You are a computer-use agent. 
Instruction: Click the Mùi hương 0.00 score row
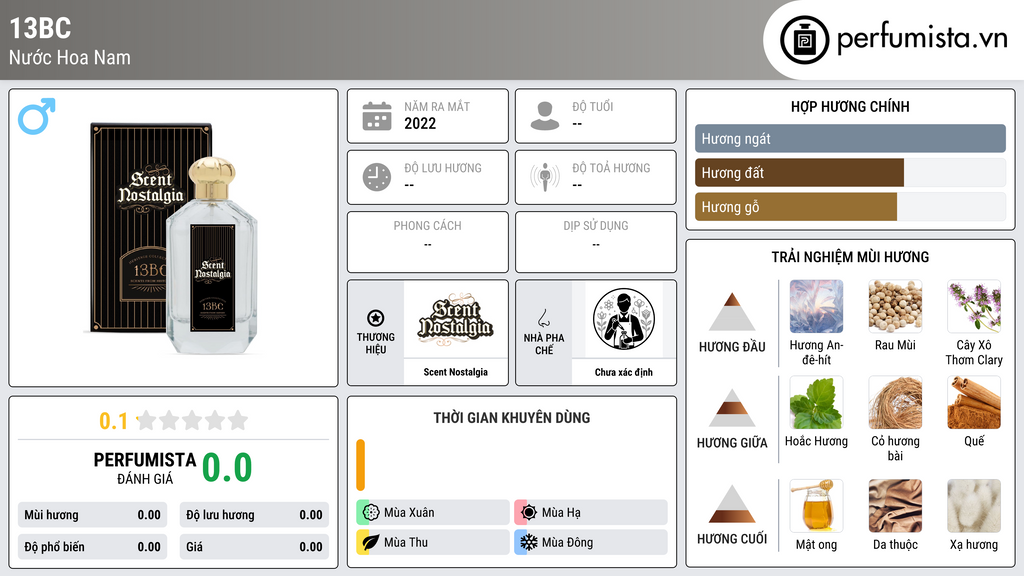(93, 515)
